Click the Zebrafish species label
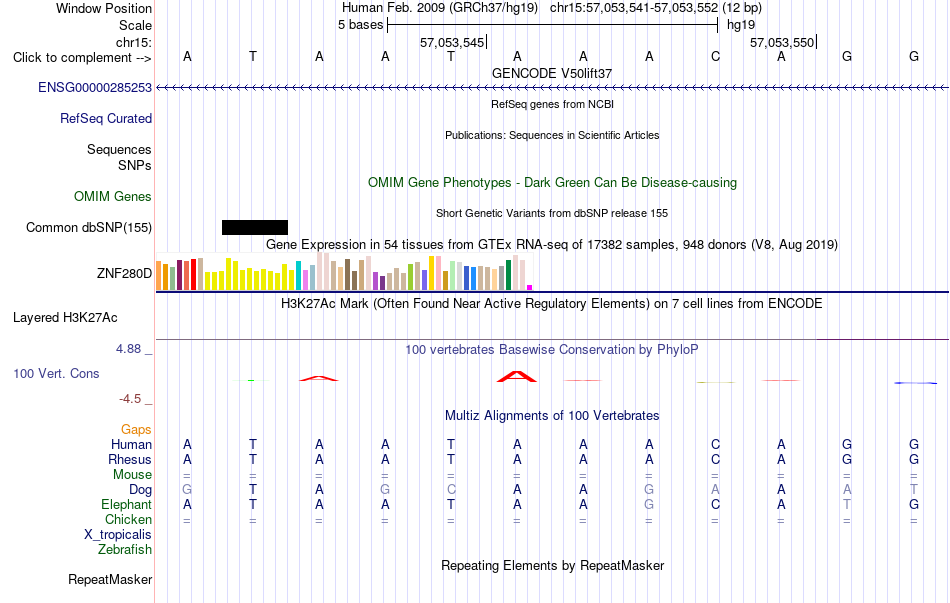Image resolution: width=950 pixels, height=603 pixels. point(125,550)
